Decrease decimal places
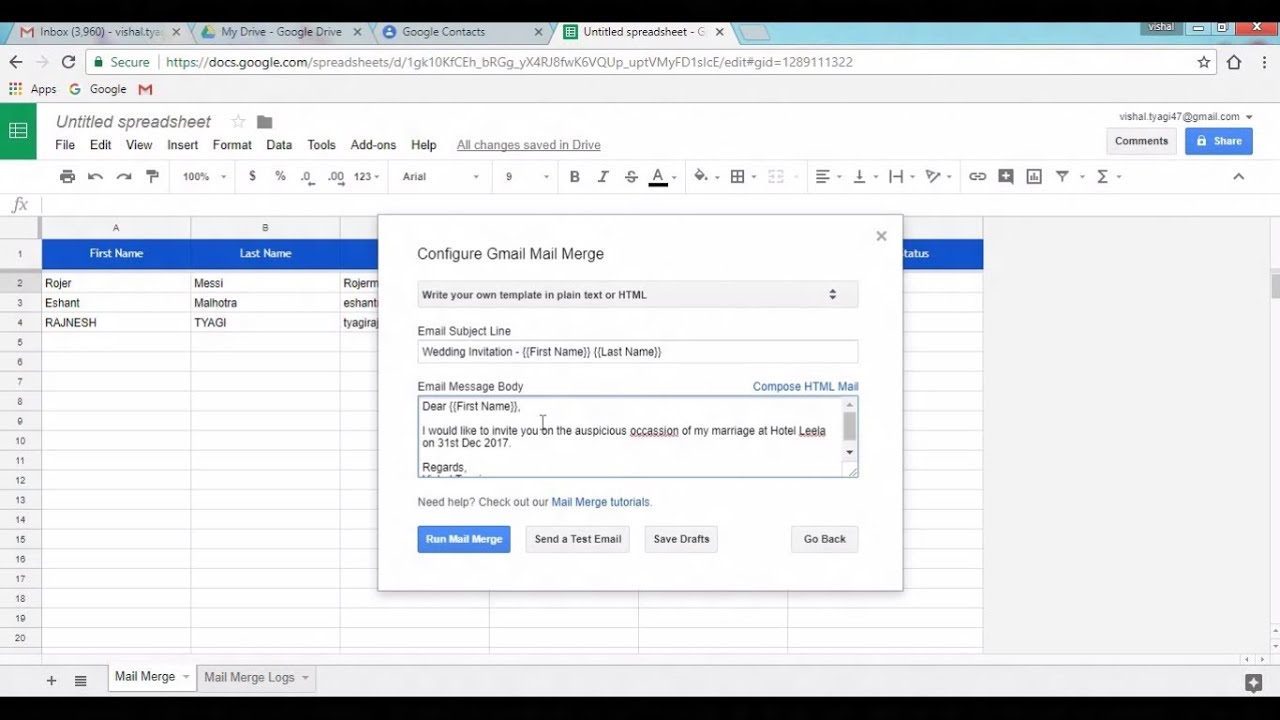The width and height of the screenshot is (1280, 720). pyautogui.click(x=307, y=176)
